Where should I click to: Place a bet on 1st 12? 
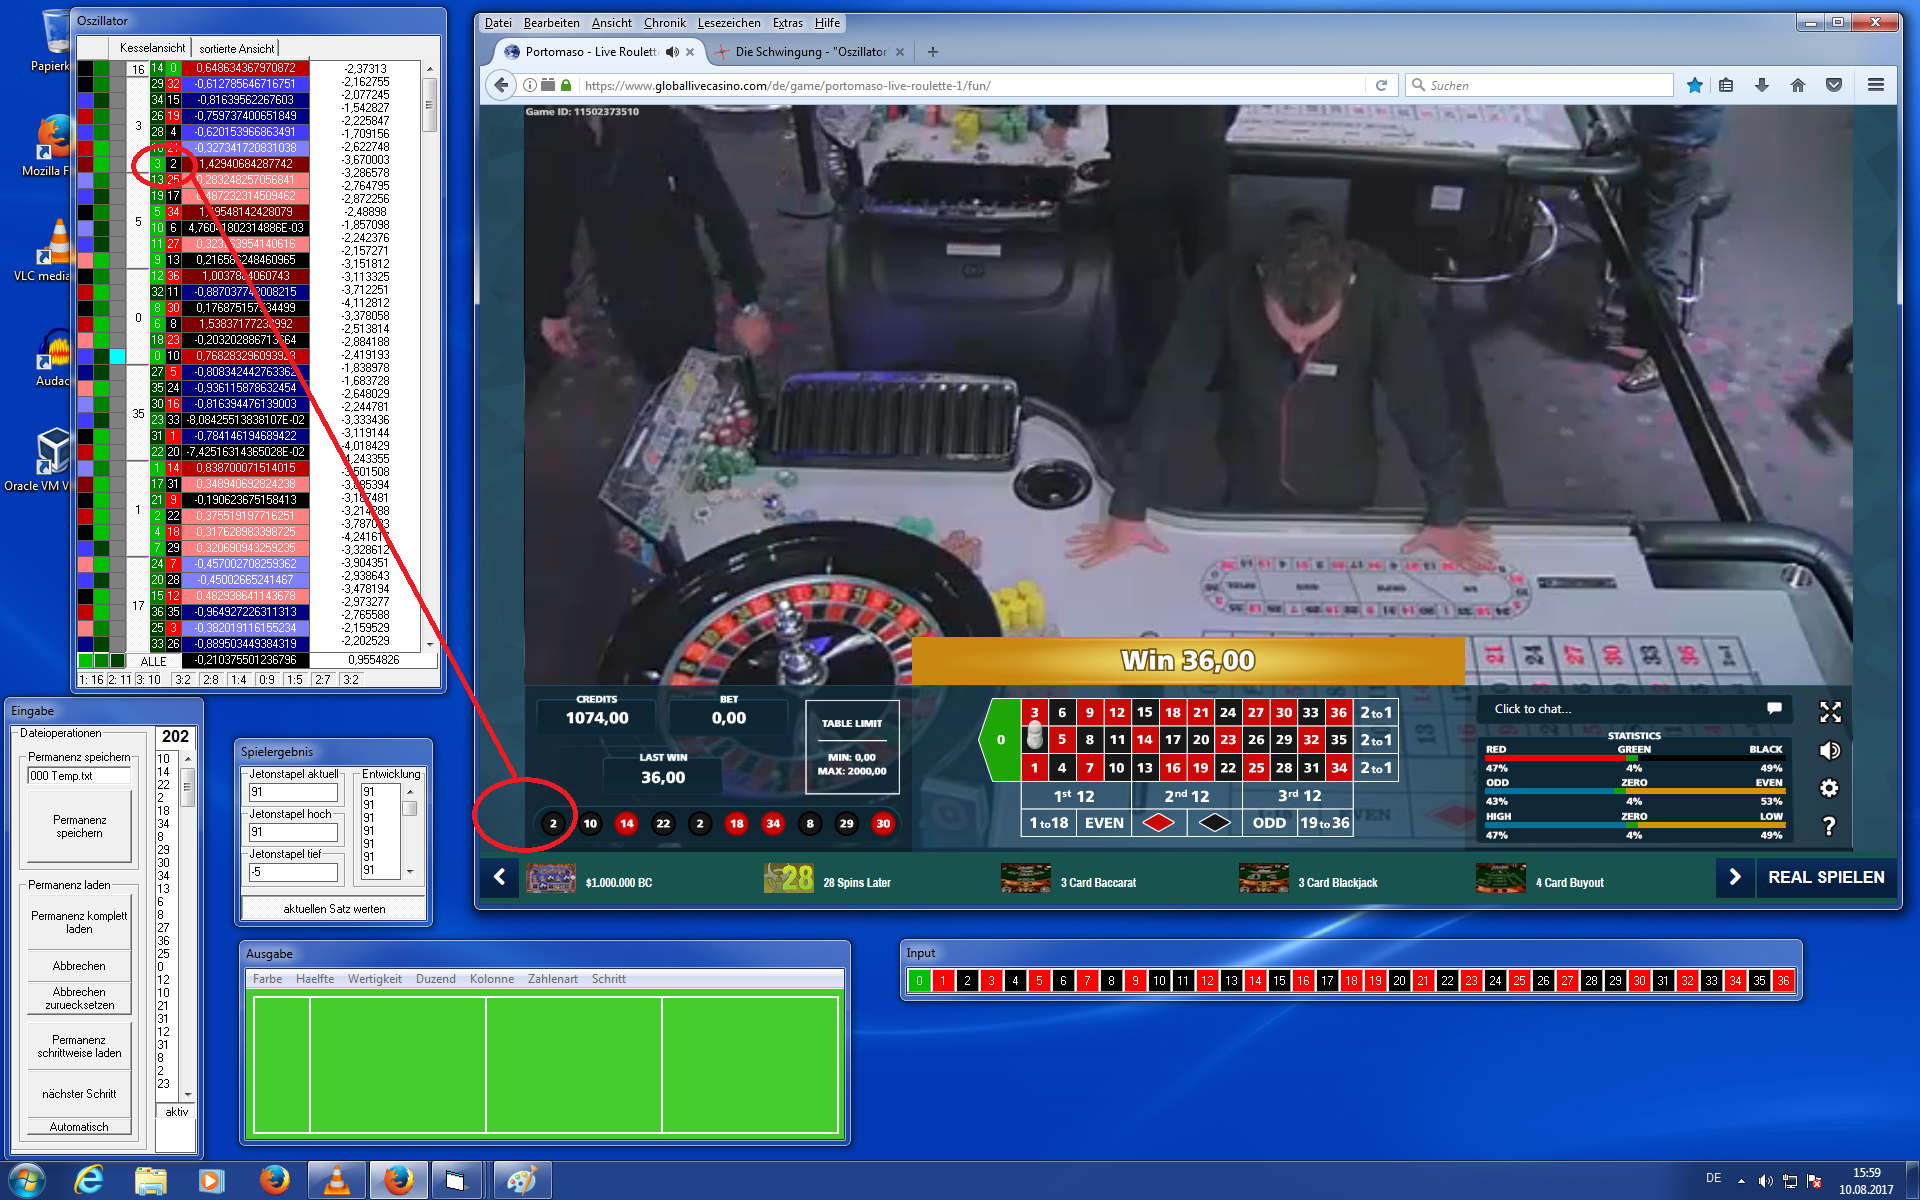1075,796
